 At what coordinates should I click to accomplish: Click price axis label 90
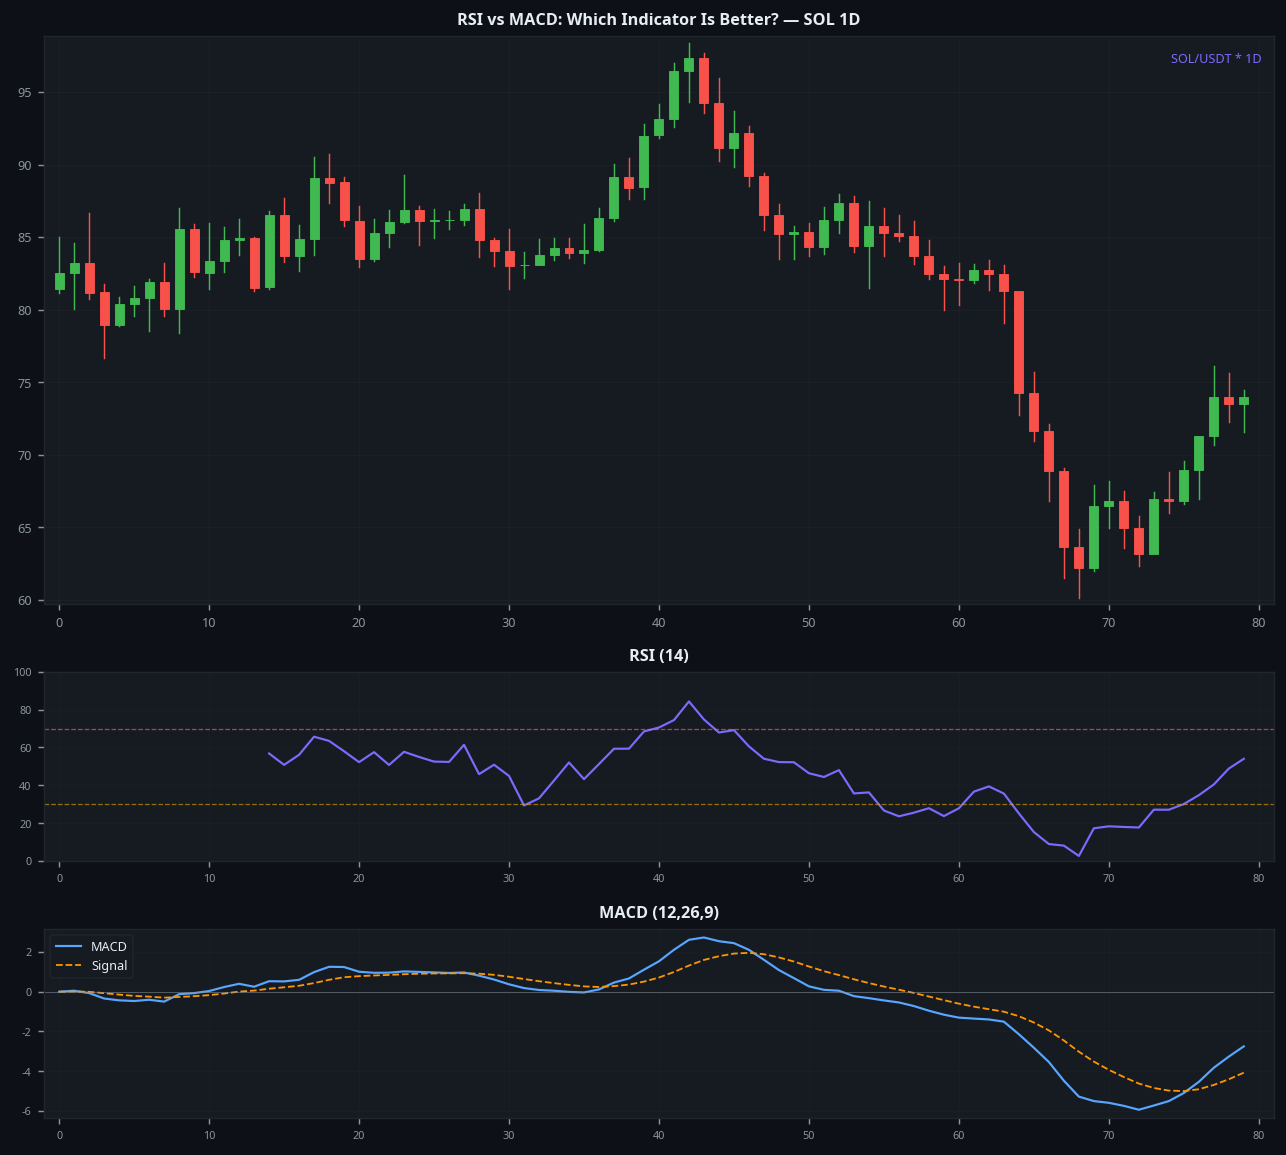click(x=24, y=166)
